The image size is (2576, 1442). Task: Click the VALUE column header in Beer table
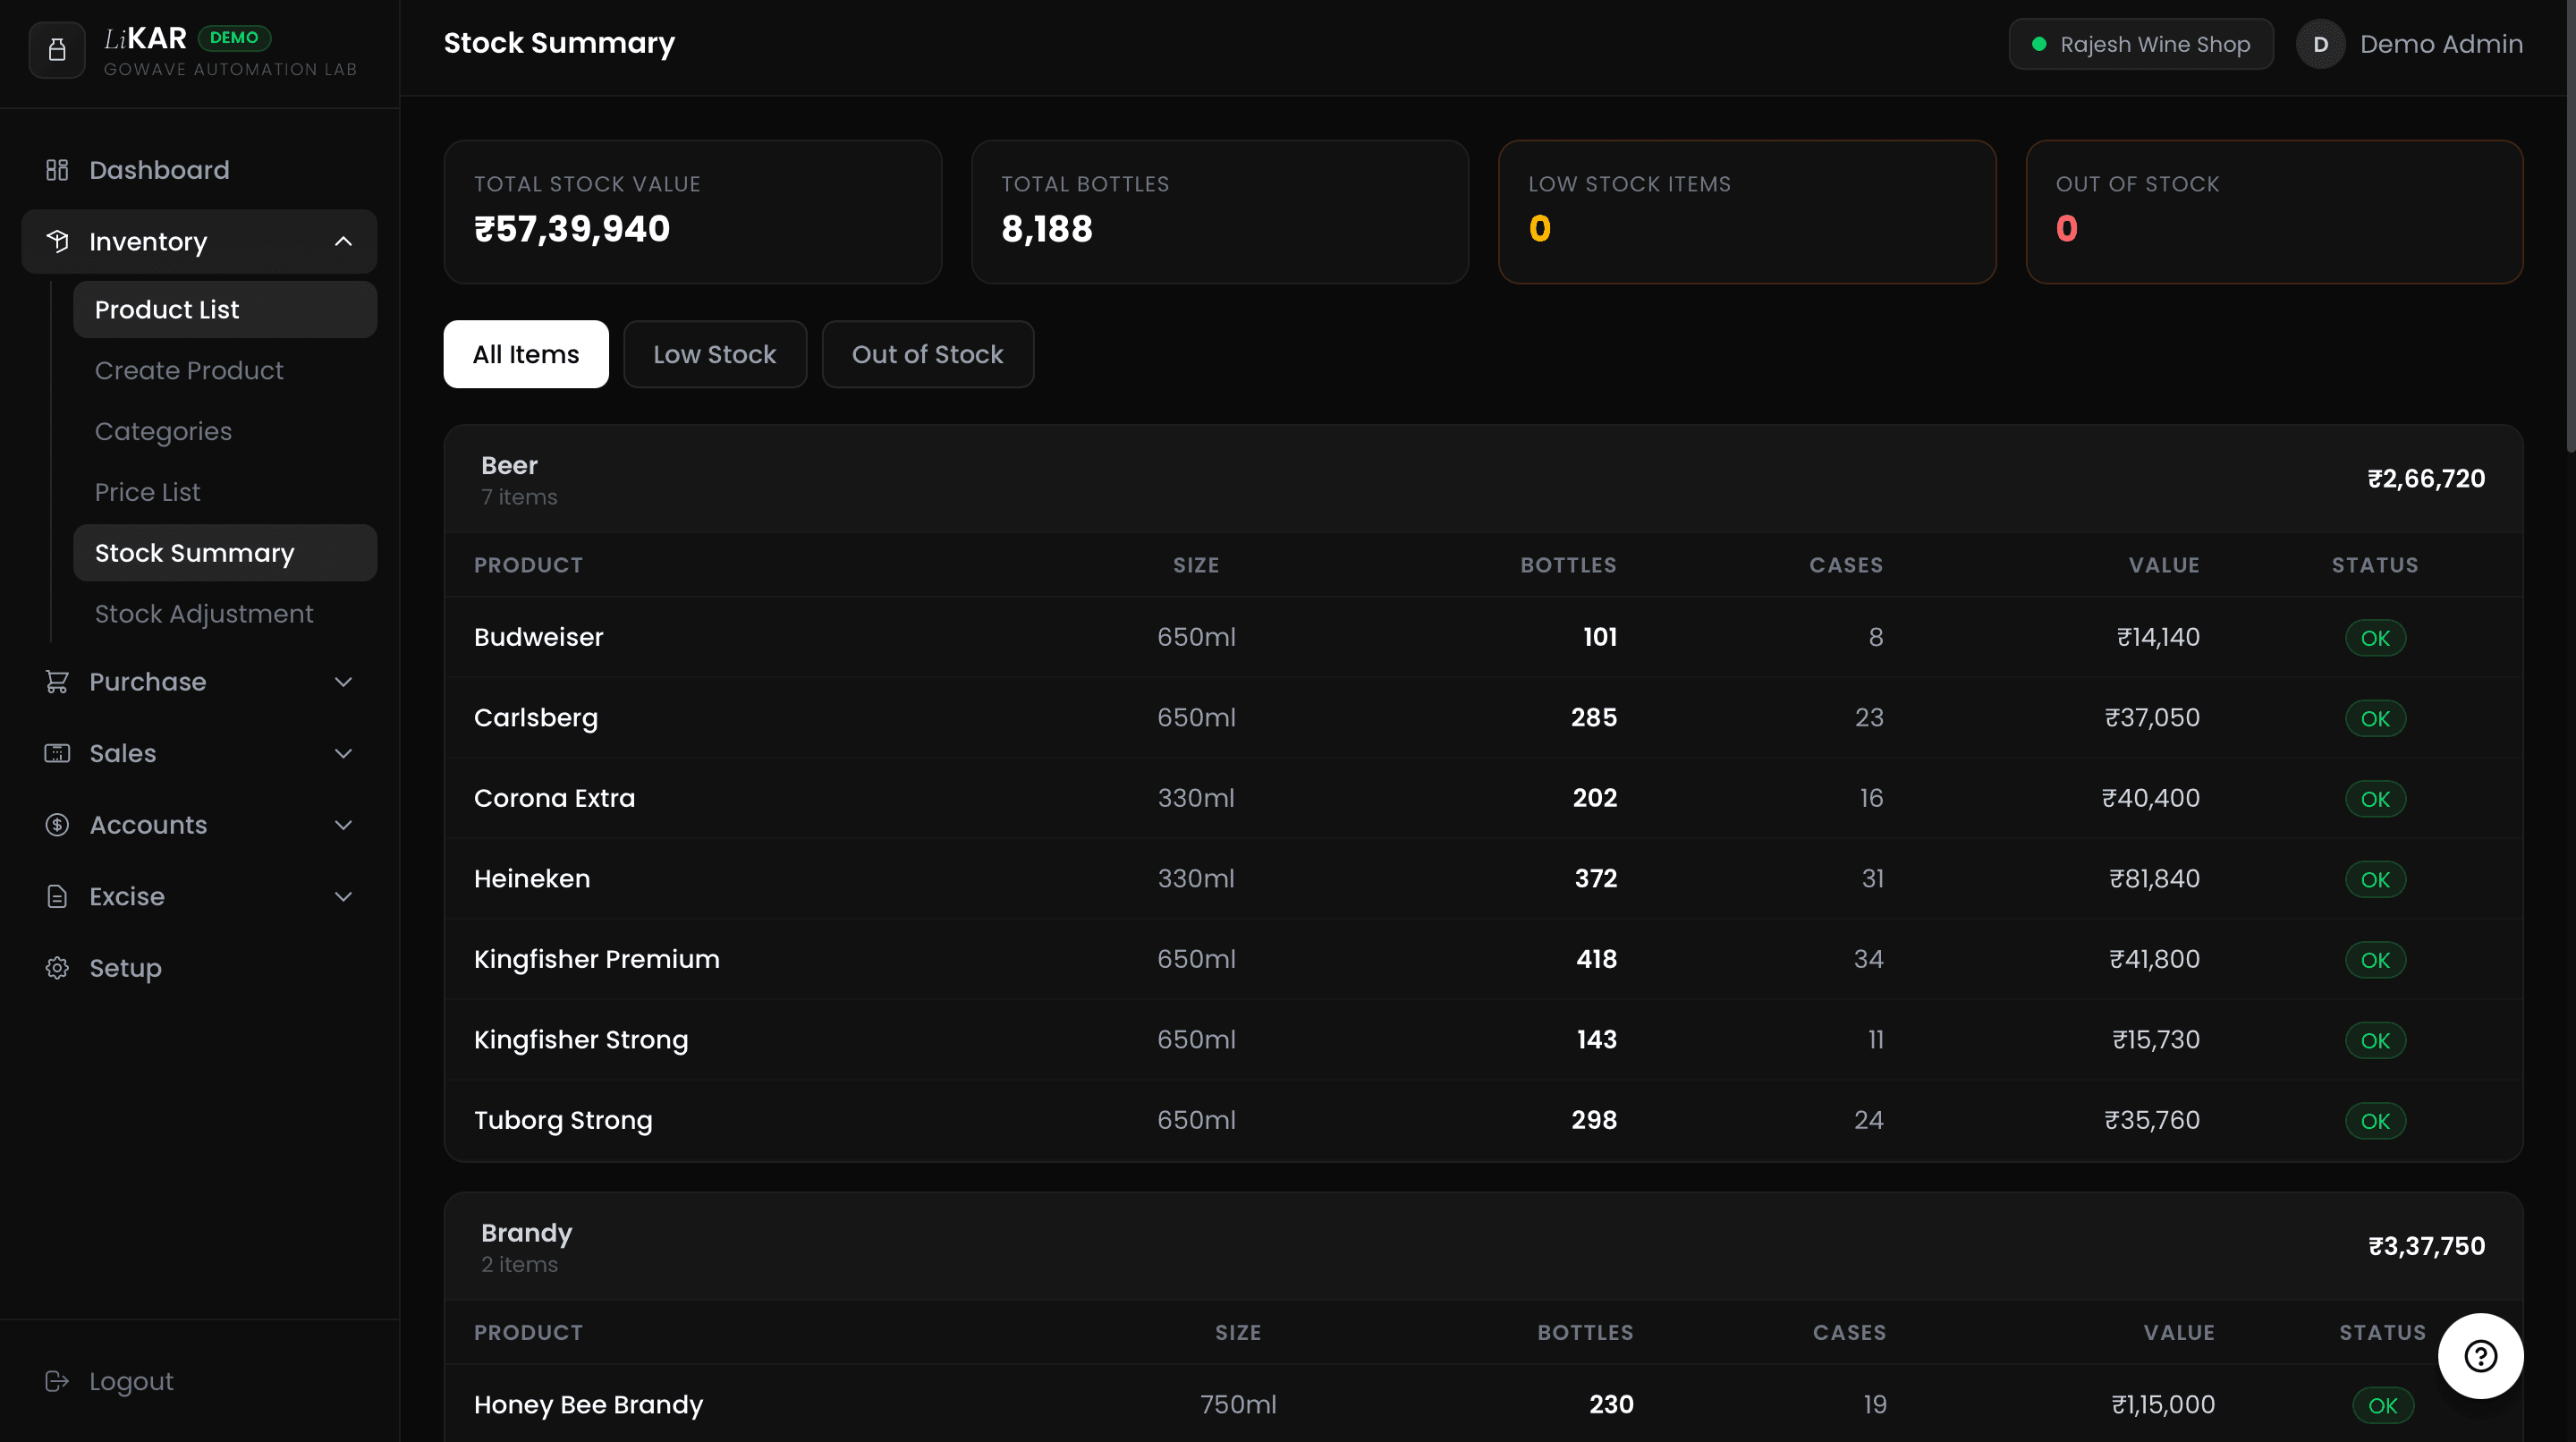[2164, 565]
